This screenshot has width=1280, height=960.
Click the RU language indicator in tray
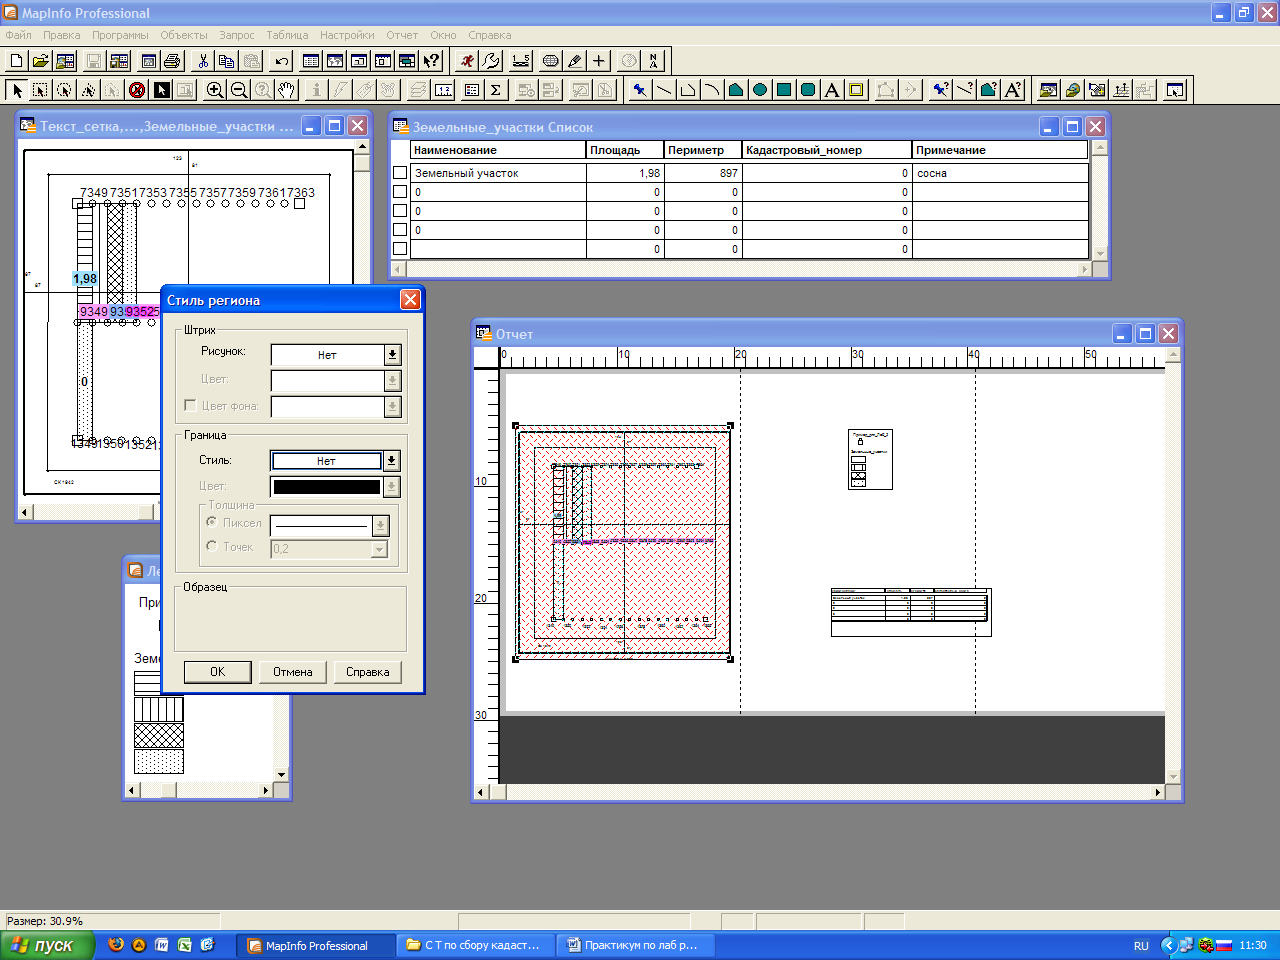tap(1141, 946)
